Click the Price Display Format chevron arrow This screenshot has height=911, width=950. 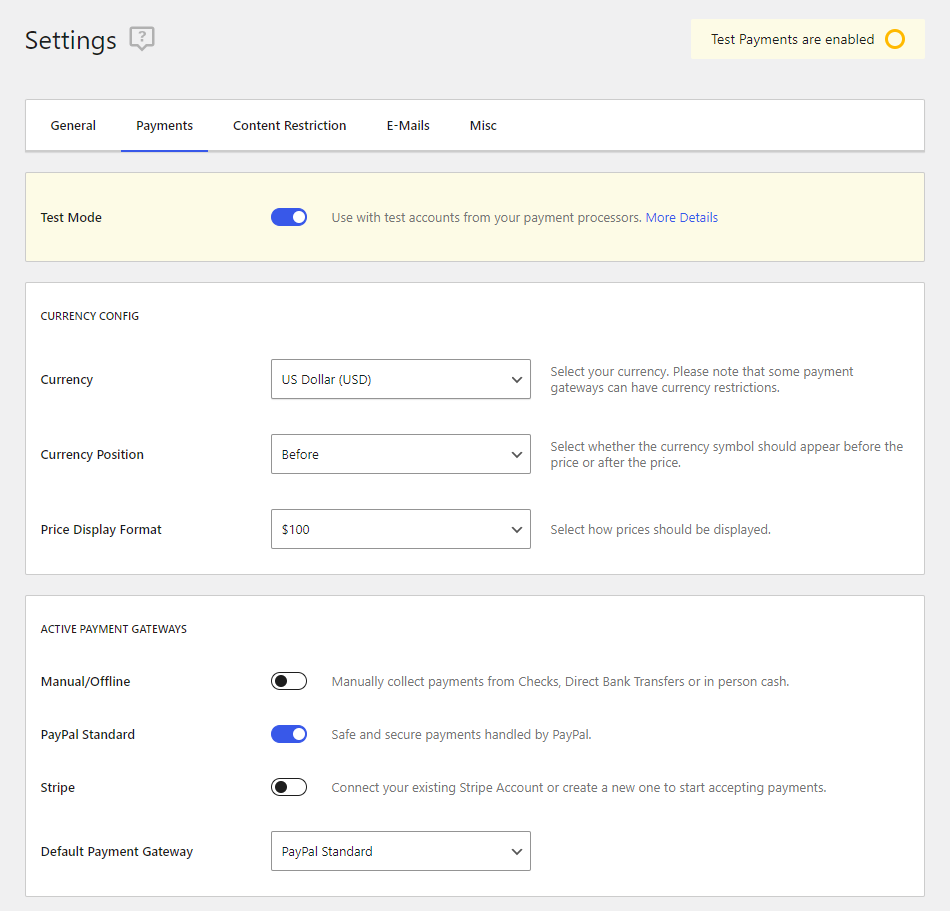[516, 530]
